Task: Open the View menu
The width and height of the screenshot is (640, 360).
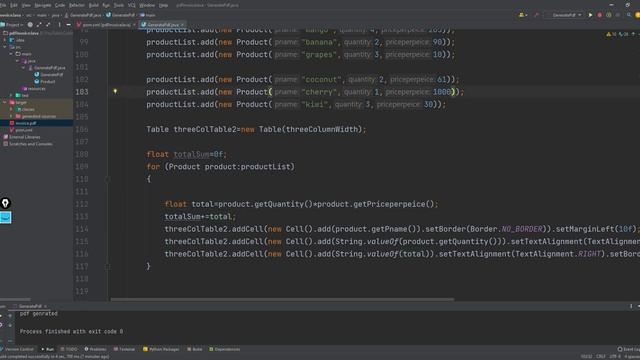Action: point(26,5)
